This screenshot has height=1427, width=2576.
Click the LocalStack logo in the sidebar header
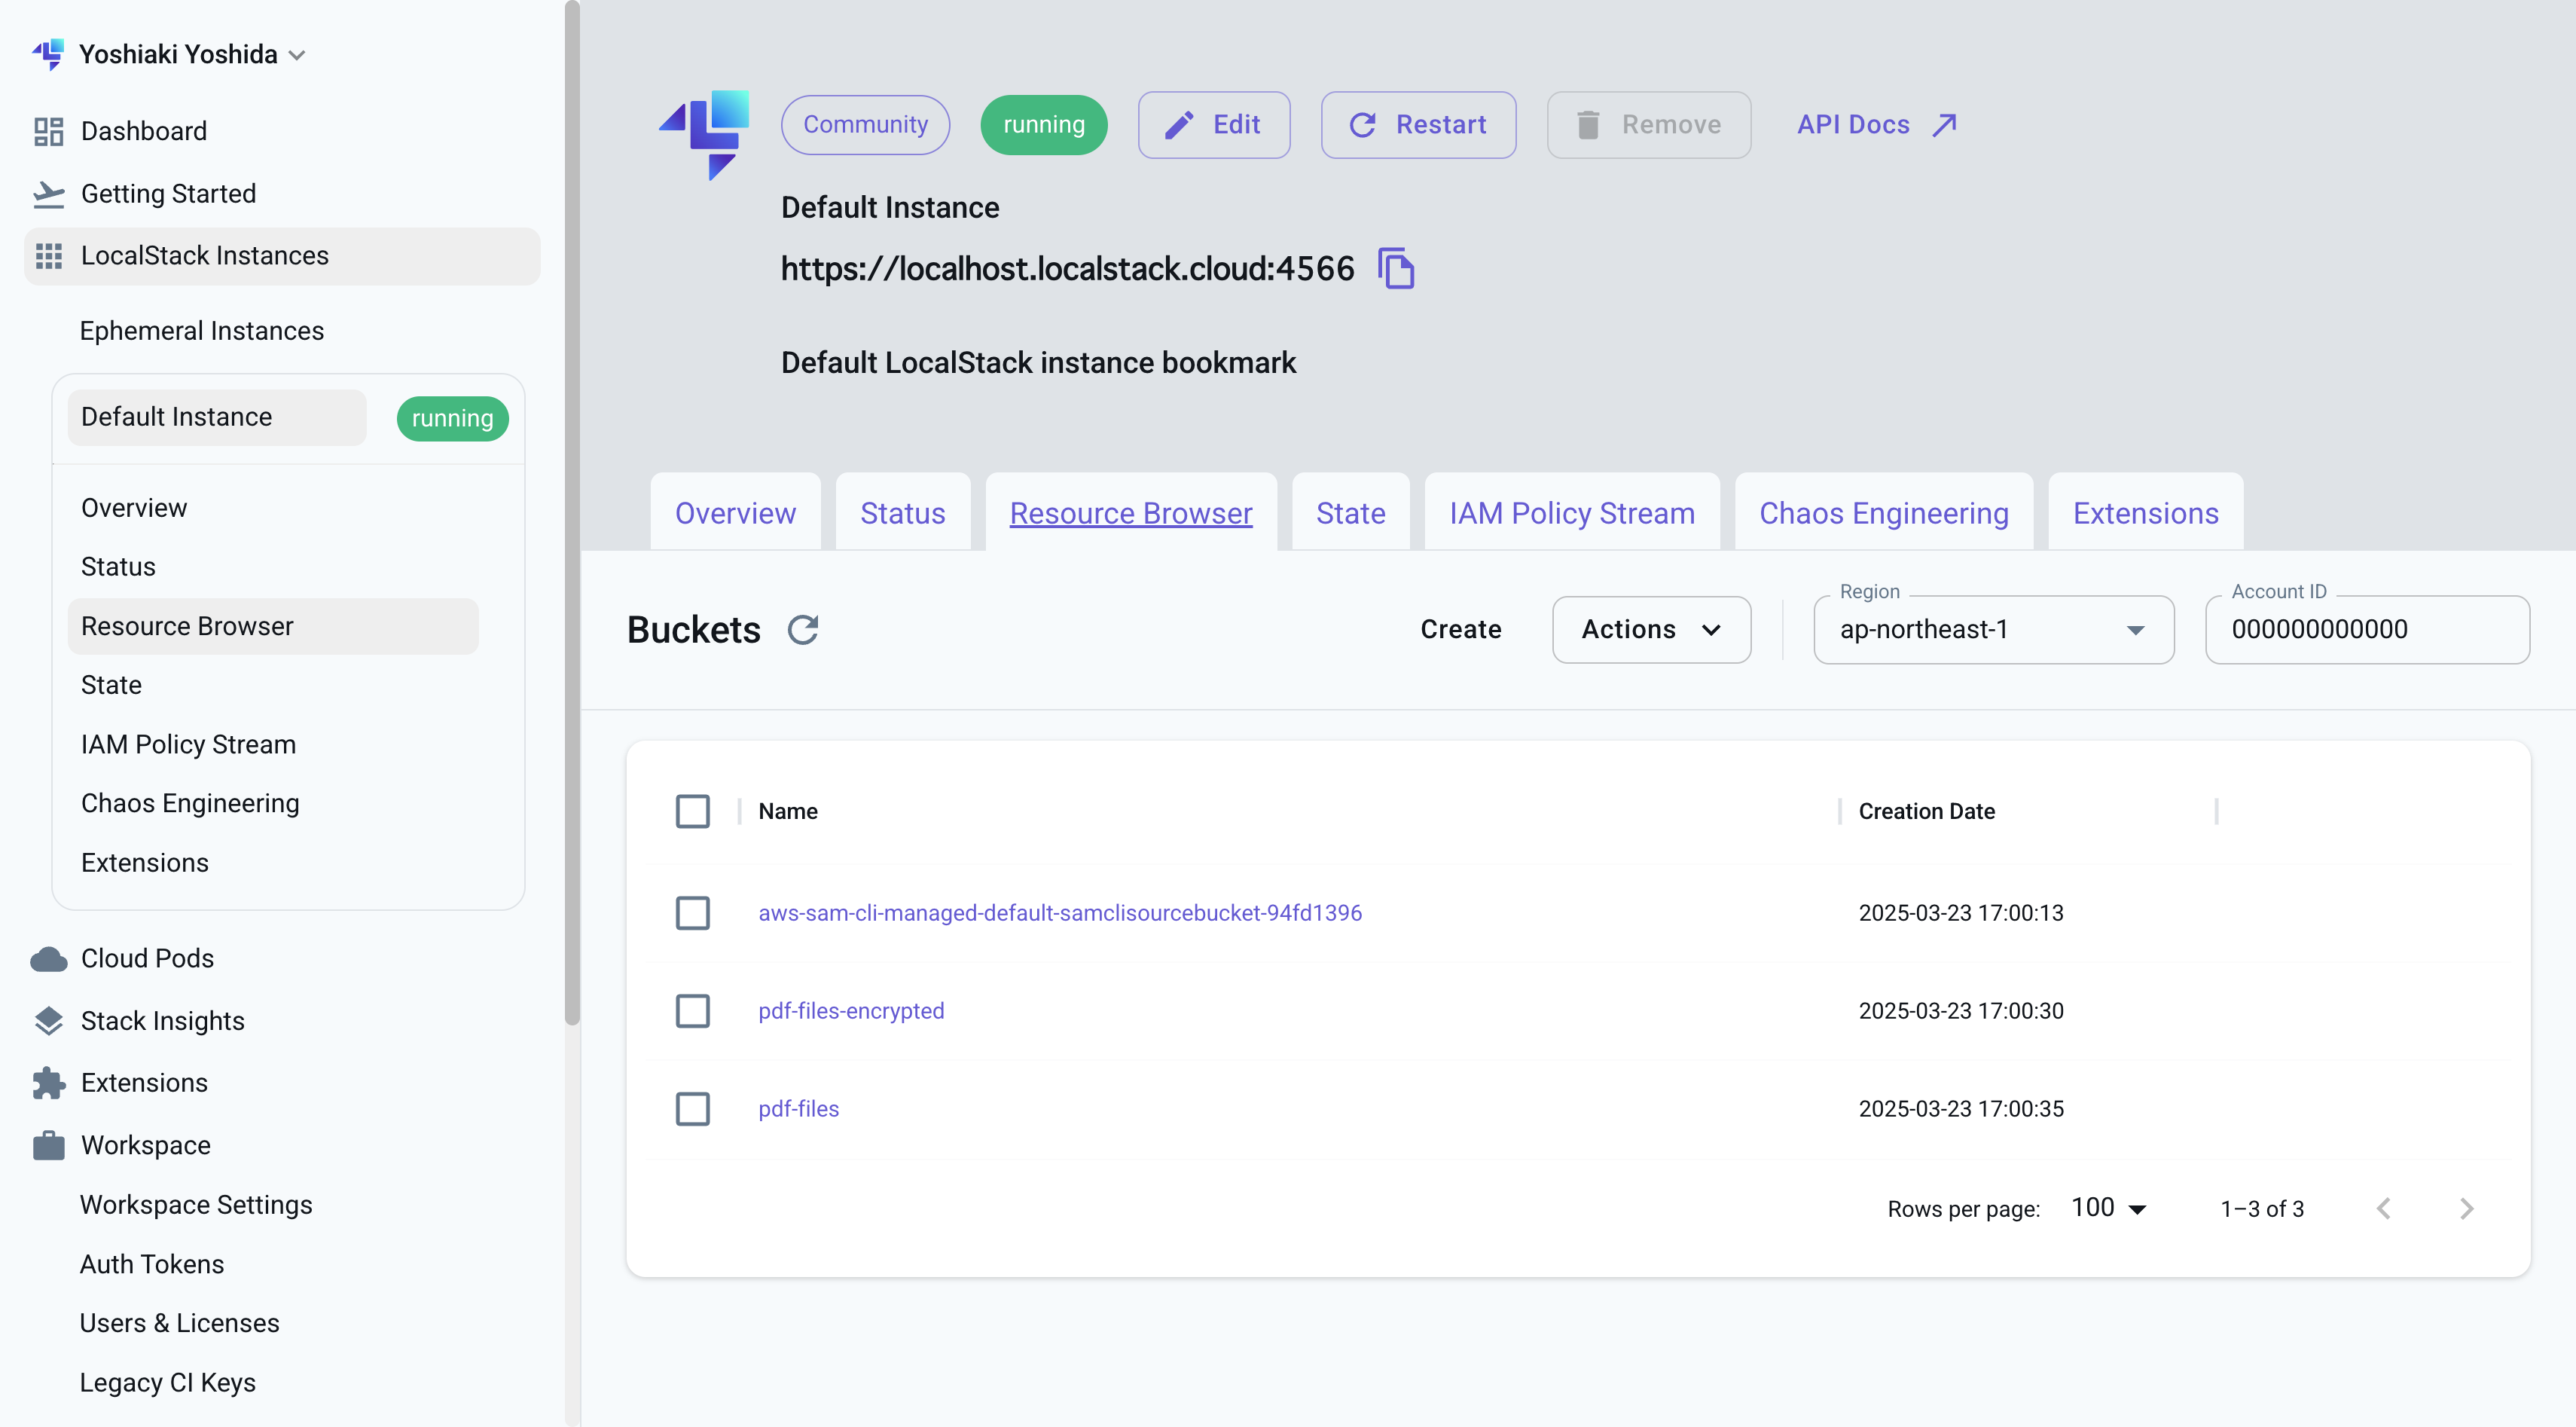click(x=48, y=54)
